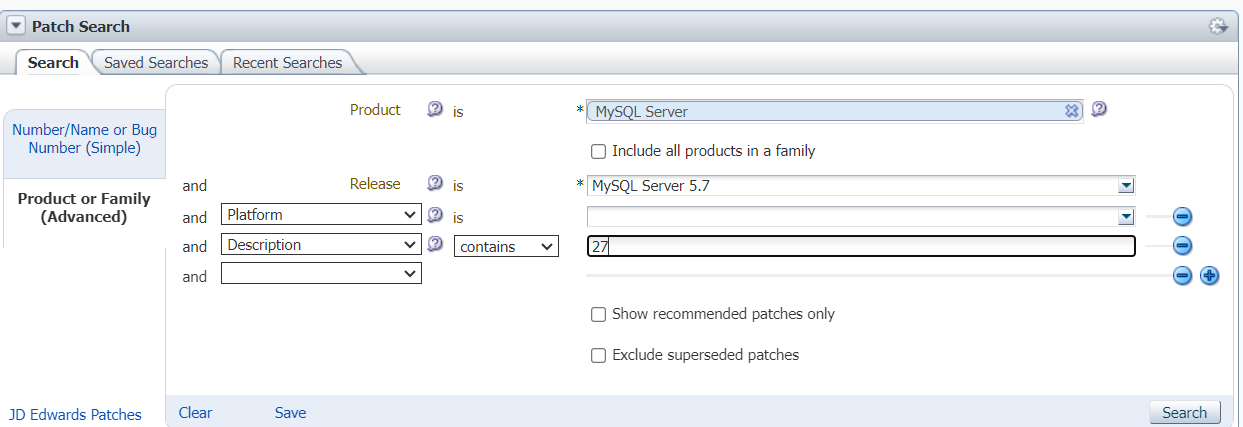Open the Description filter type dropdown
Image resolution: width=1243 pixels, height=427 pixels.
321,245
